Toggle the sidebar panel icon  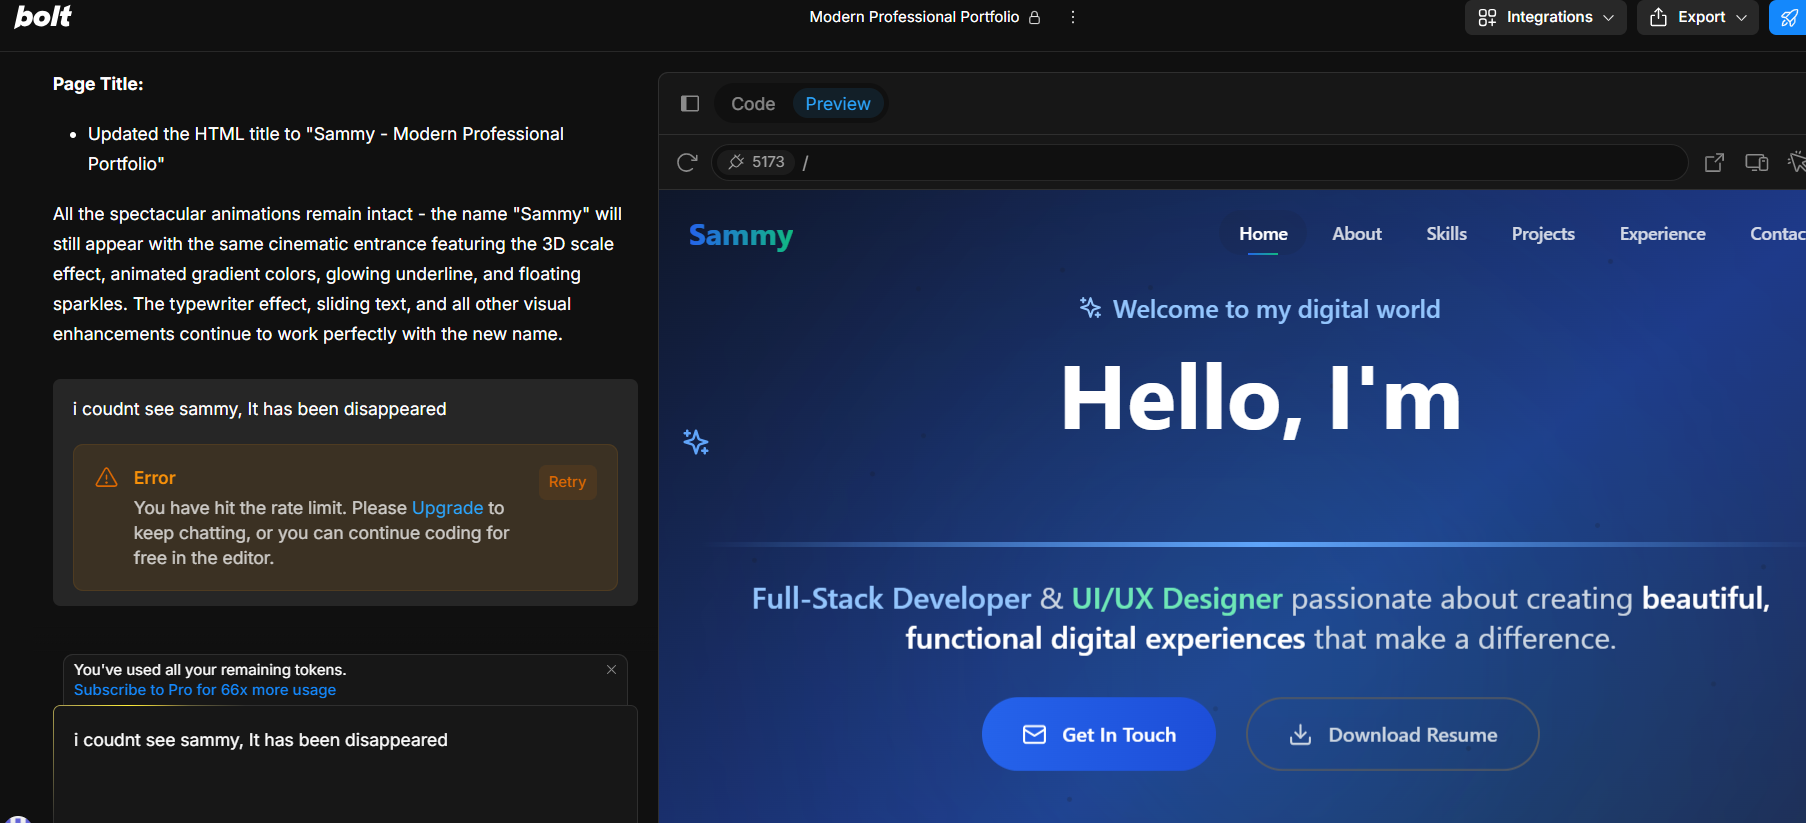(x=690, y=104)
